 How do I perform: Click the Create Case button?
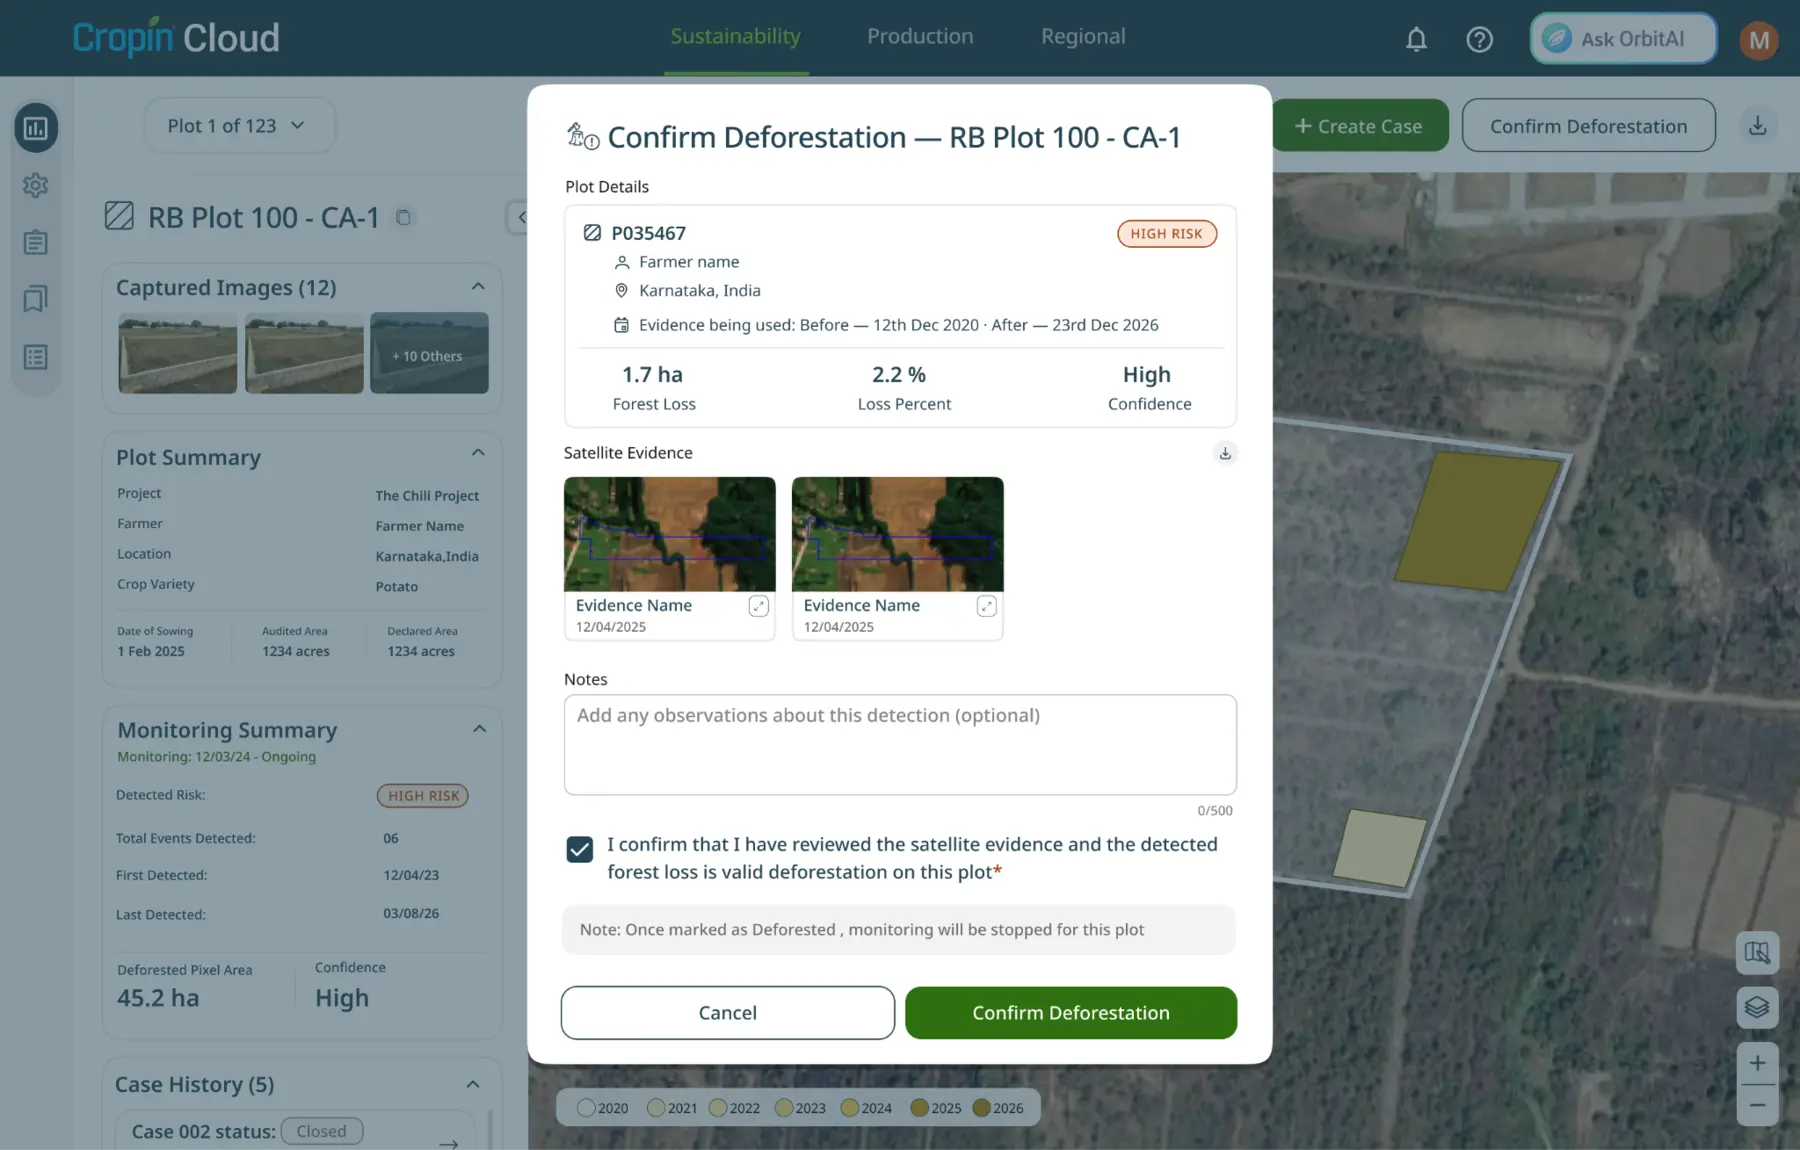pos(1360,126)
